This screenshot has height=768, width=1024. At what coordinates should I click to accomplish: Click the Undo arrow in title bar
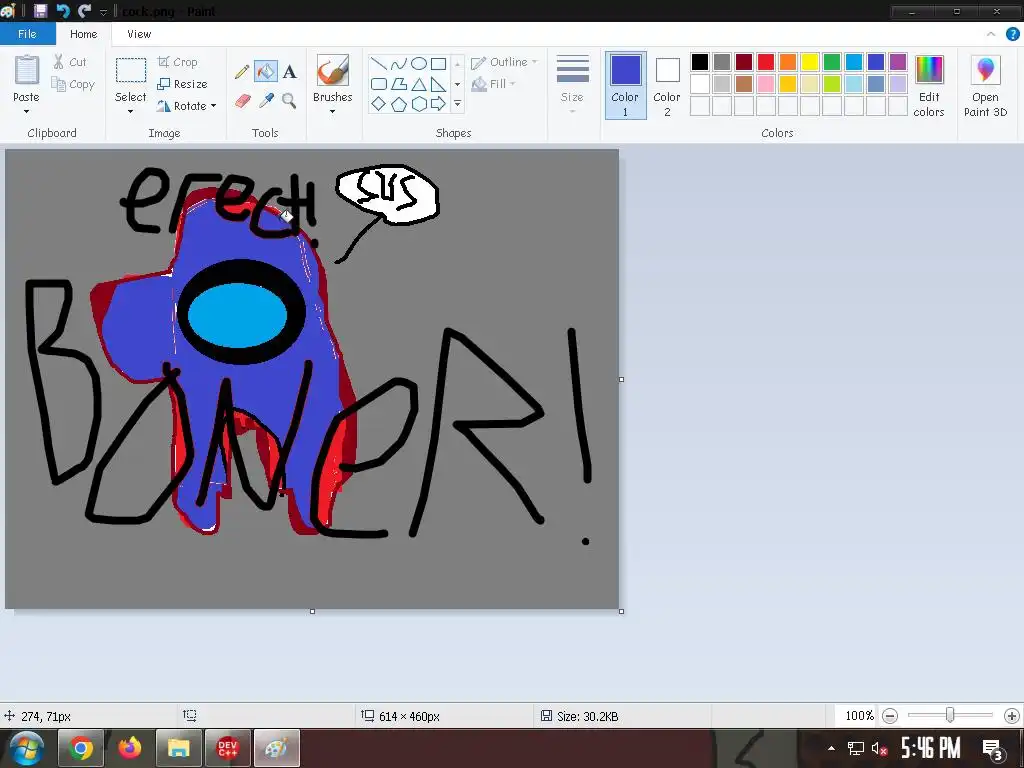point(63,10)
